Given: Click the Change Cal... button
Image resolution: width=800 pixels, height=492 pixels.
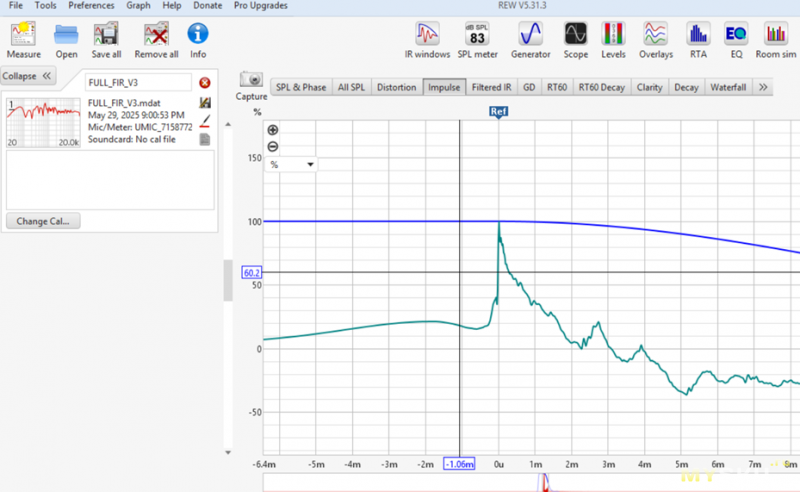Looking at the screenshot, I should 44,221.
